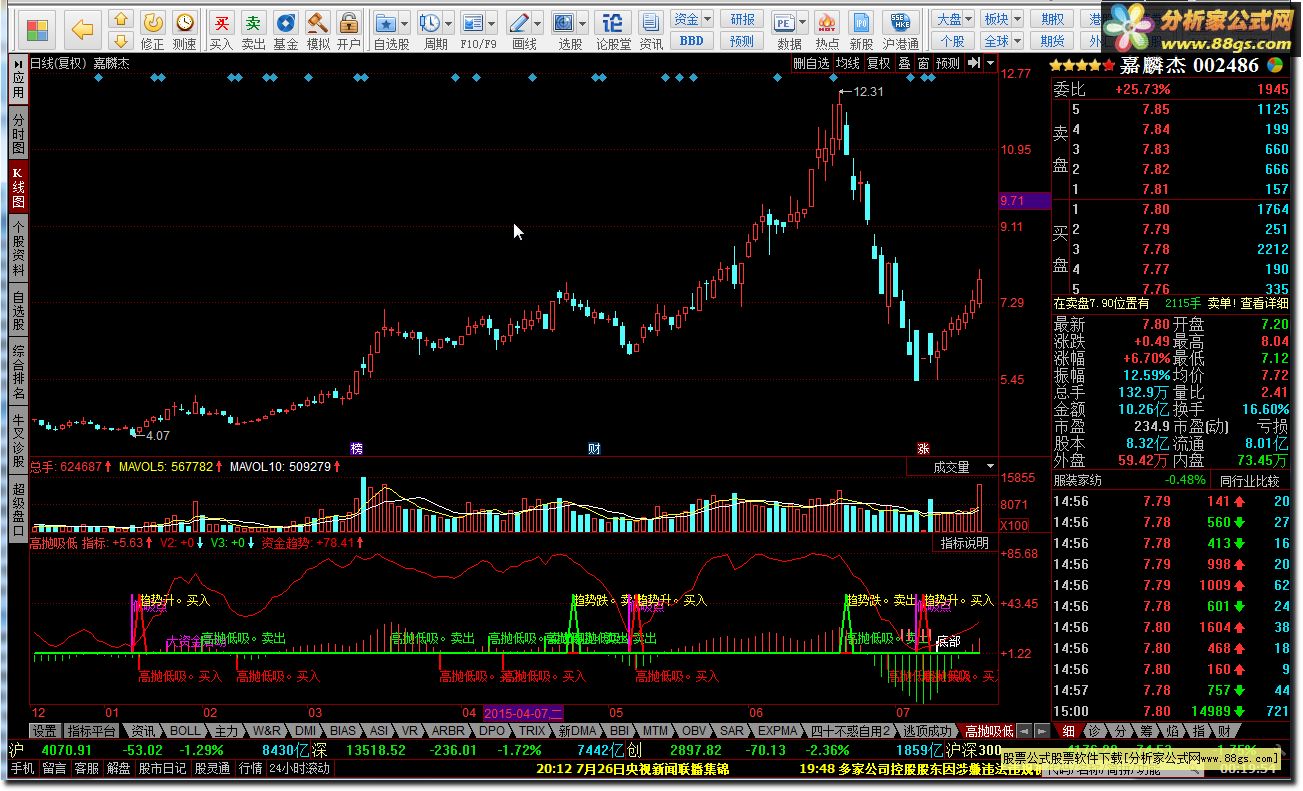1303x791 pixels.
Task: Toggle the 预测 button in chart header
Action: [x=947, y=63]
